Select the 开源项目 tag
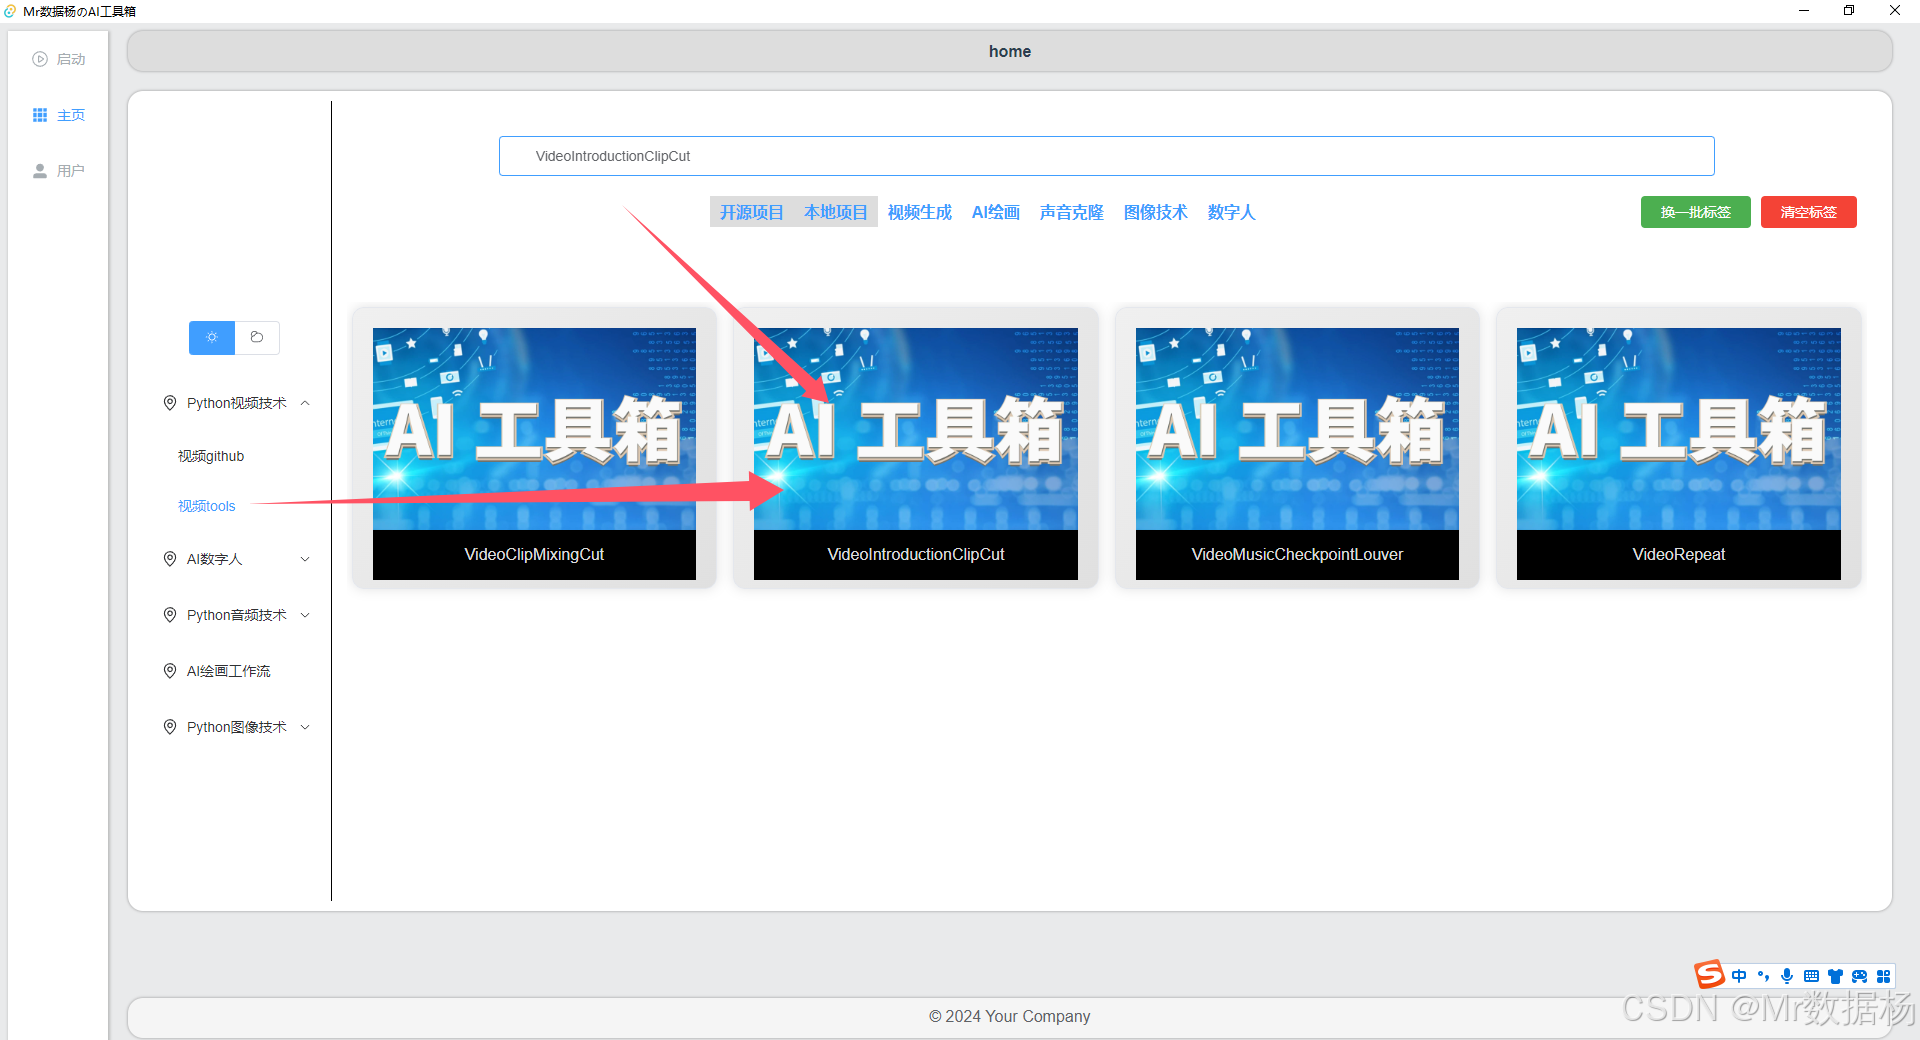This screenshot has width=1920, height=1040. (752, 212)
